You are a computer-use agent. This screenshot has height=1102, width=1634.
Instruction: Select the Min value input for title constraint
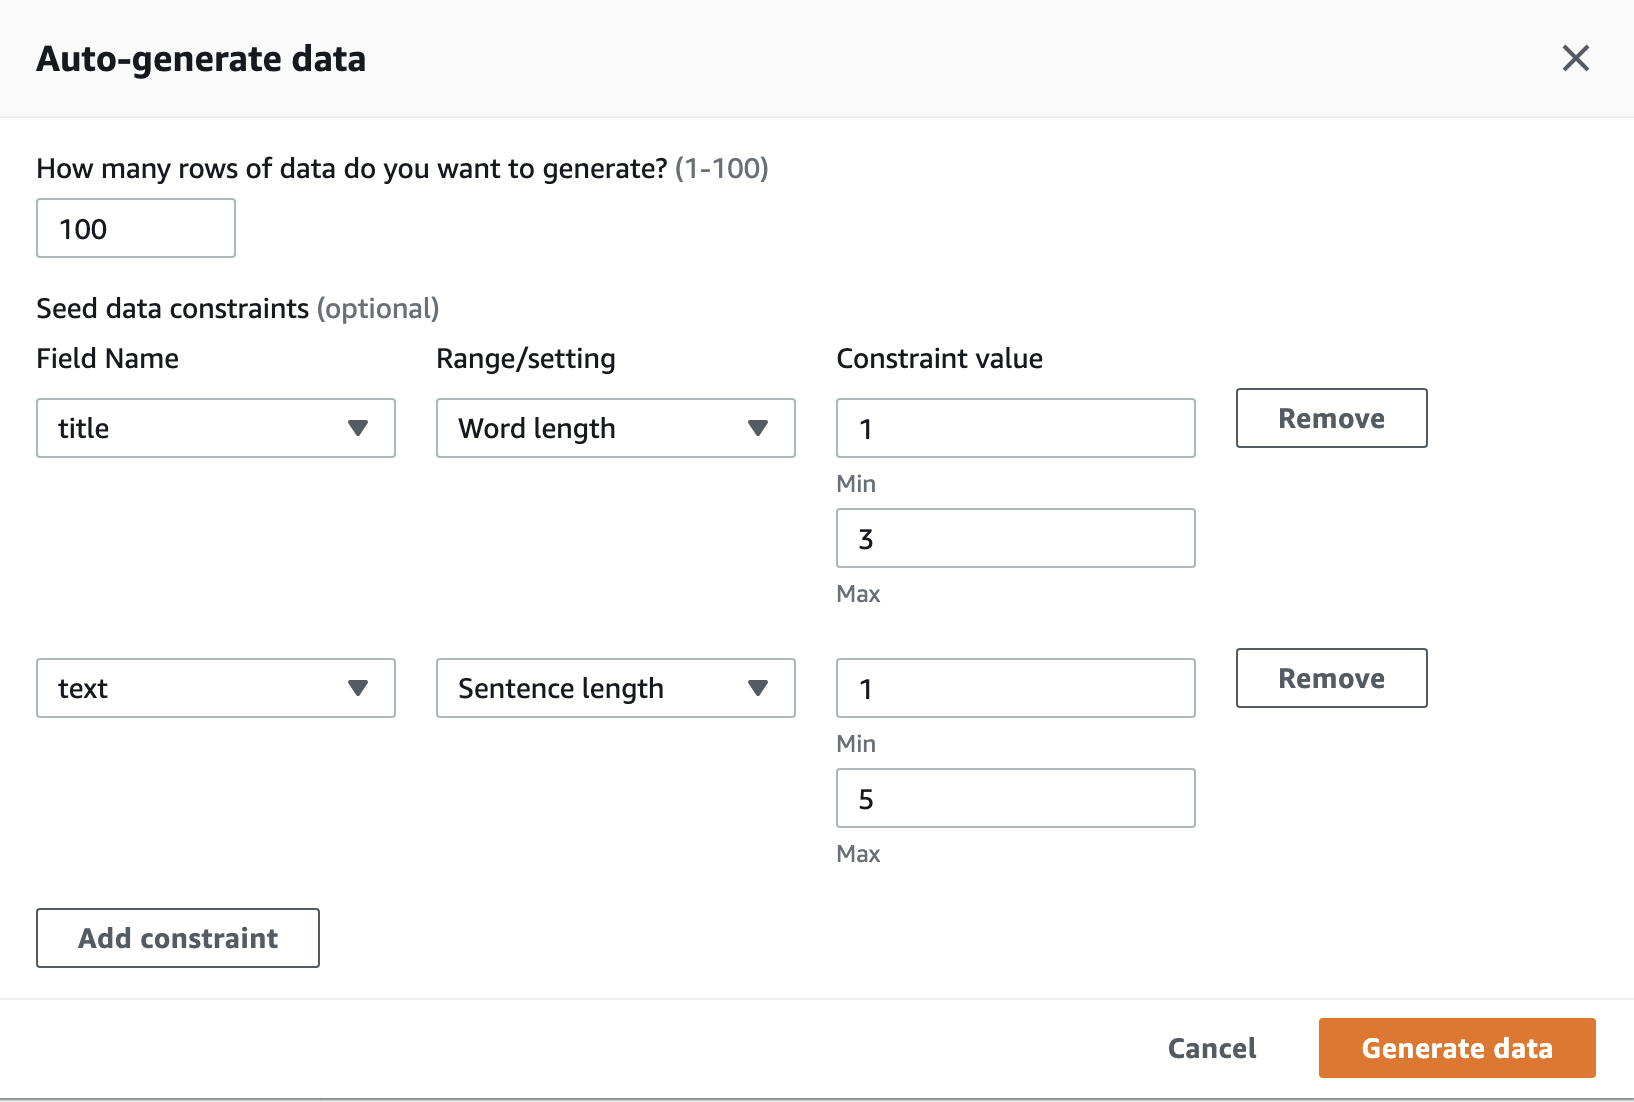point(1016,428)
